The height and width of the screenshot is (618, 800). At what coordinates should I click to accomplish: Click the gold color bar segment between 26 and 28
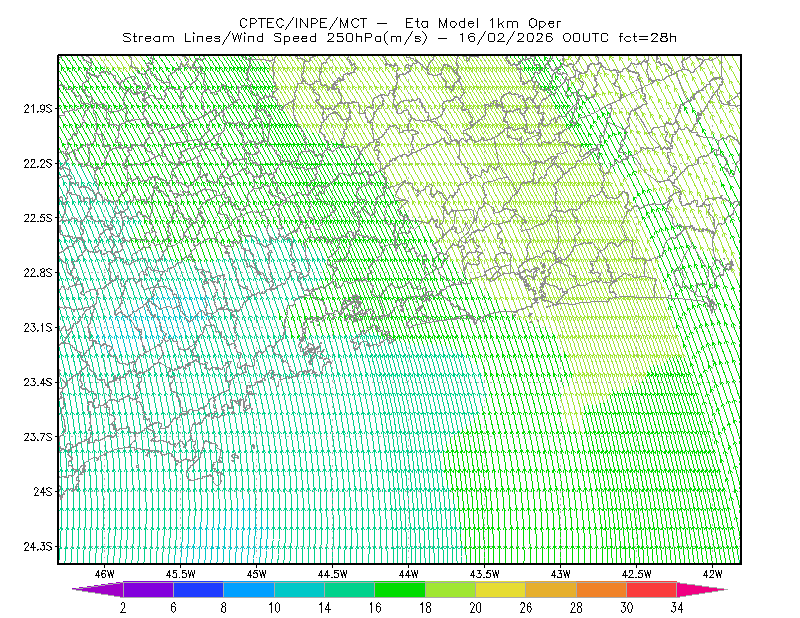pos(551,589)
